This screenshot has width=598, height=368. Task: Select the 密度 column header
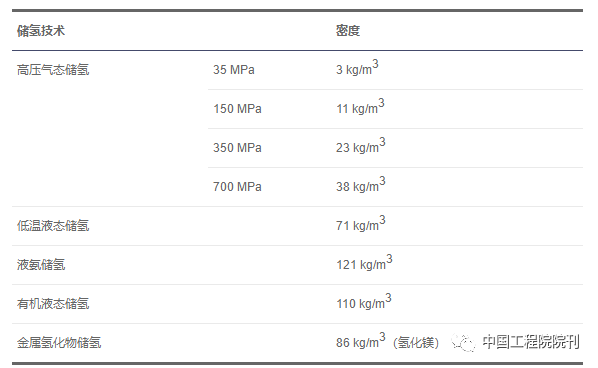(x=348, y=31)
